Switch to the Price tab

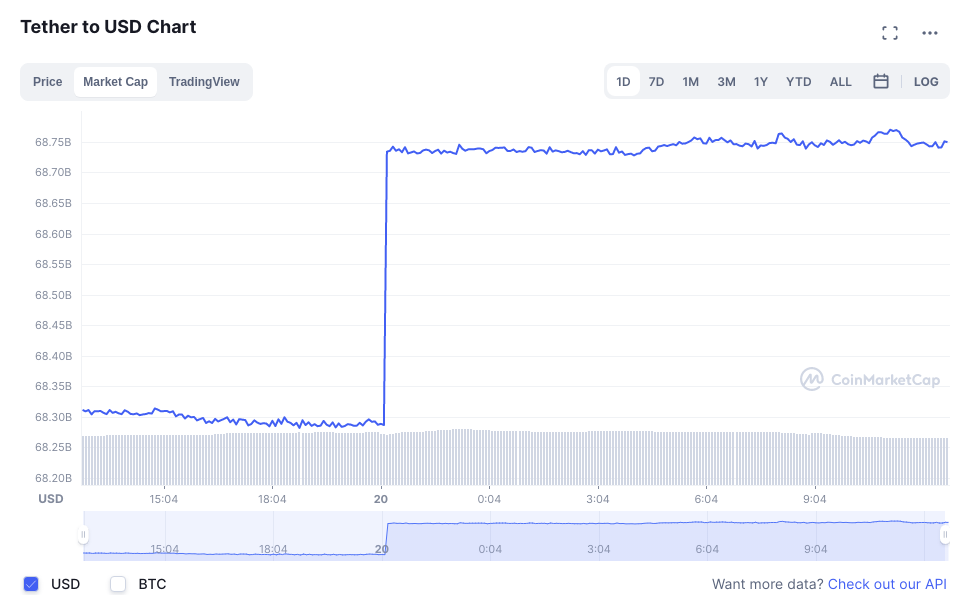pyautogui.click(x=48, y=82)
